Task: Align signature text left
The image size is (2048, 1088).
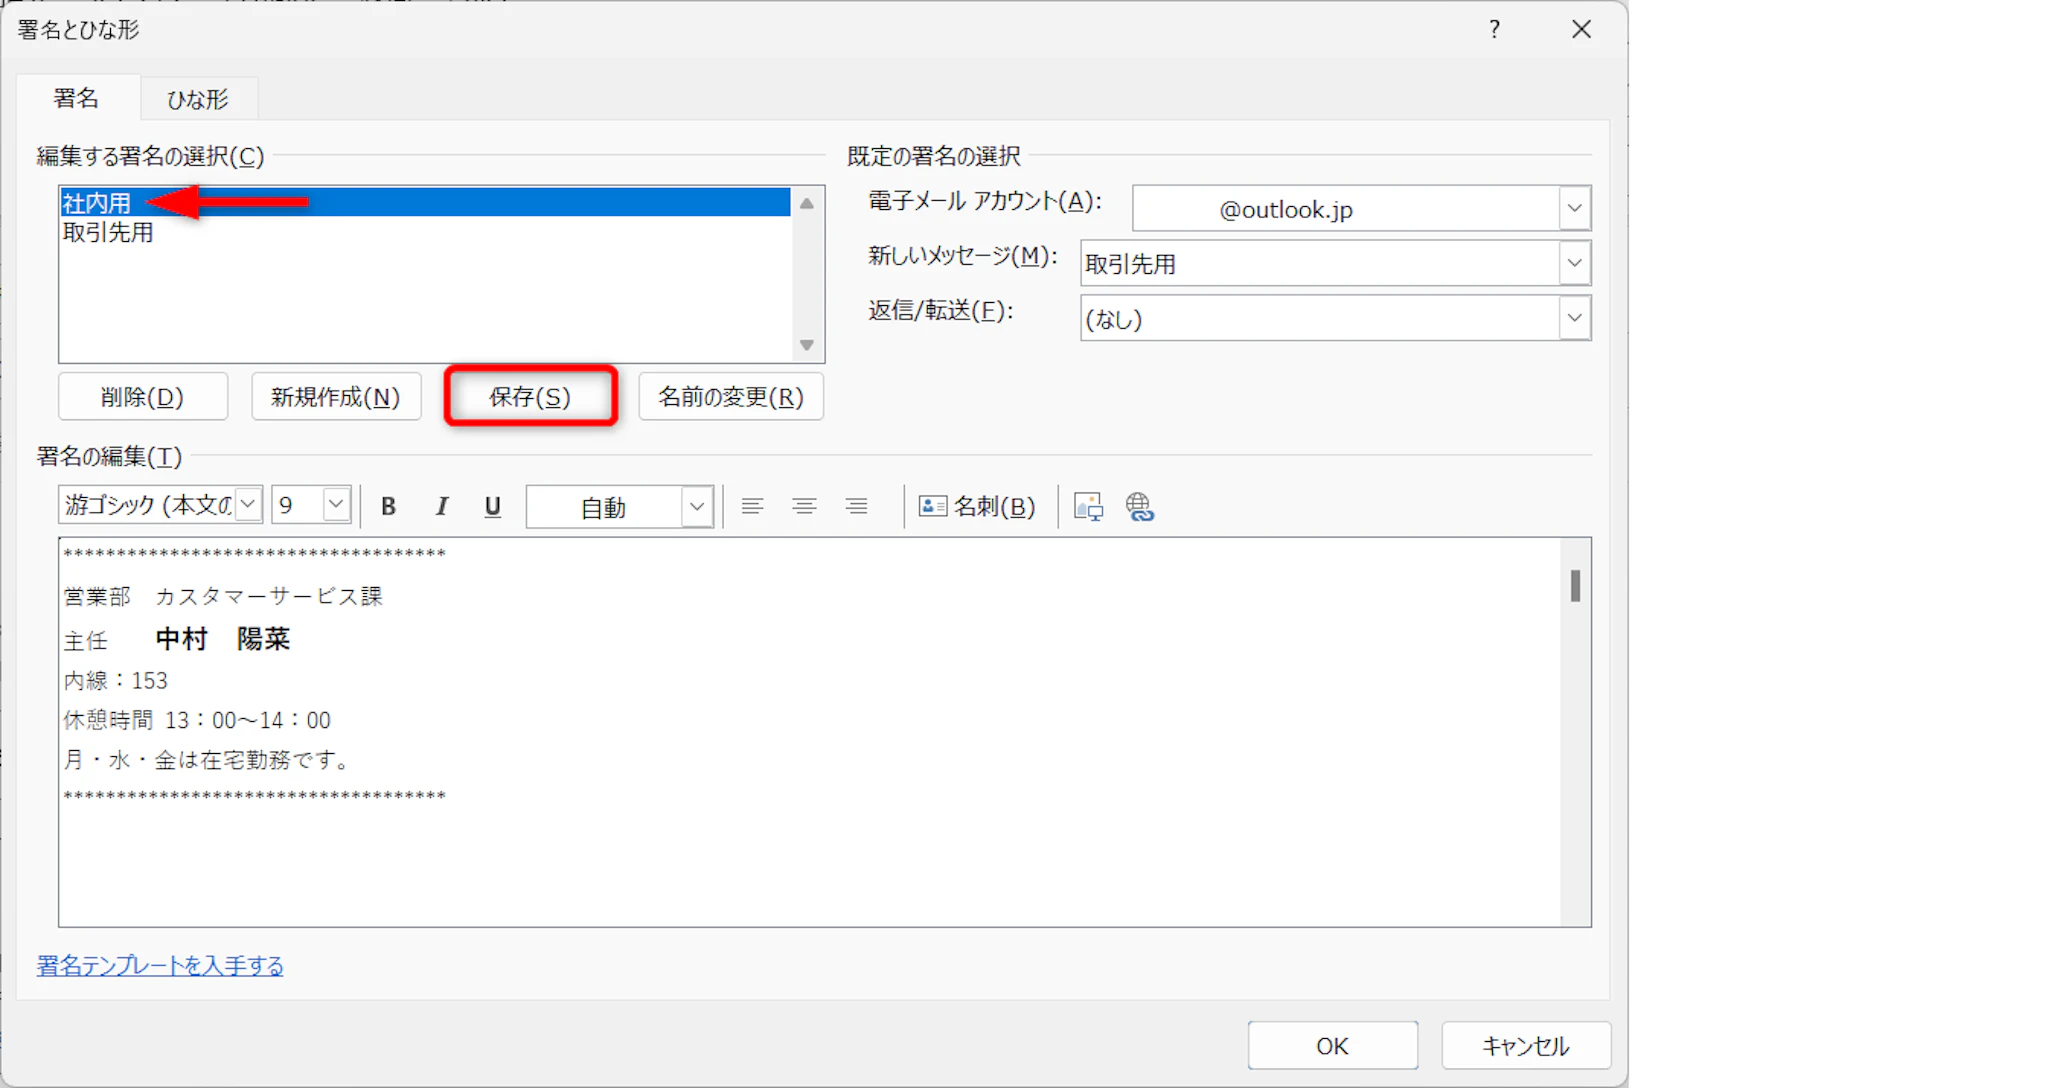Action: click(752, 507)
